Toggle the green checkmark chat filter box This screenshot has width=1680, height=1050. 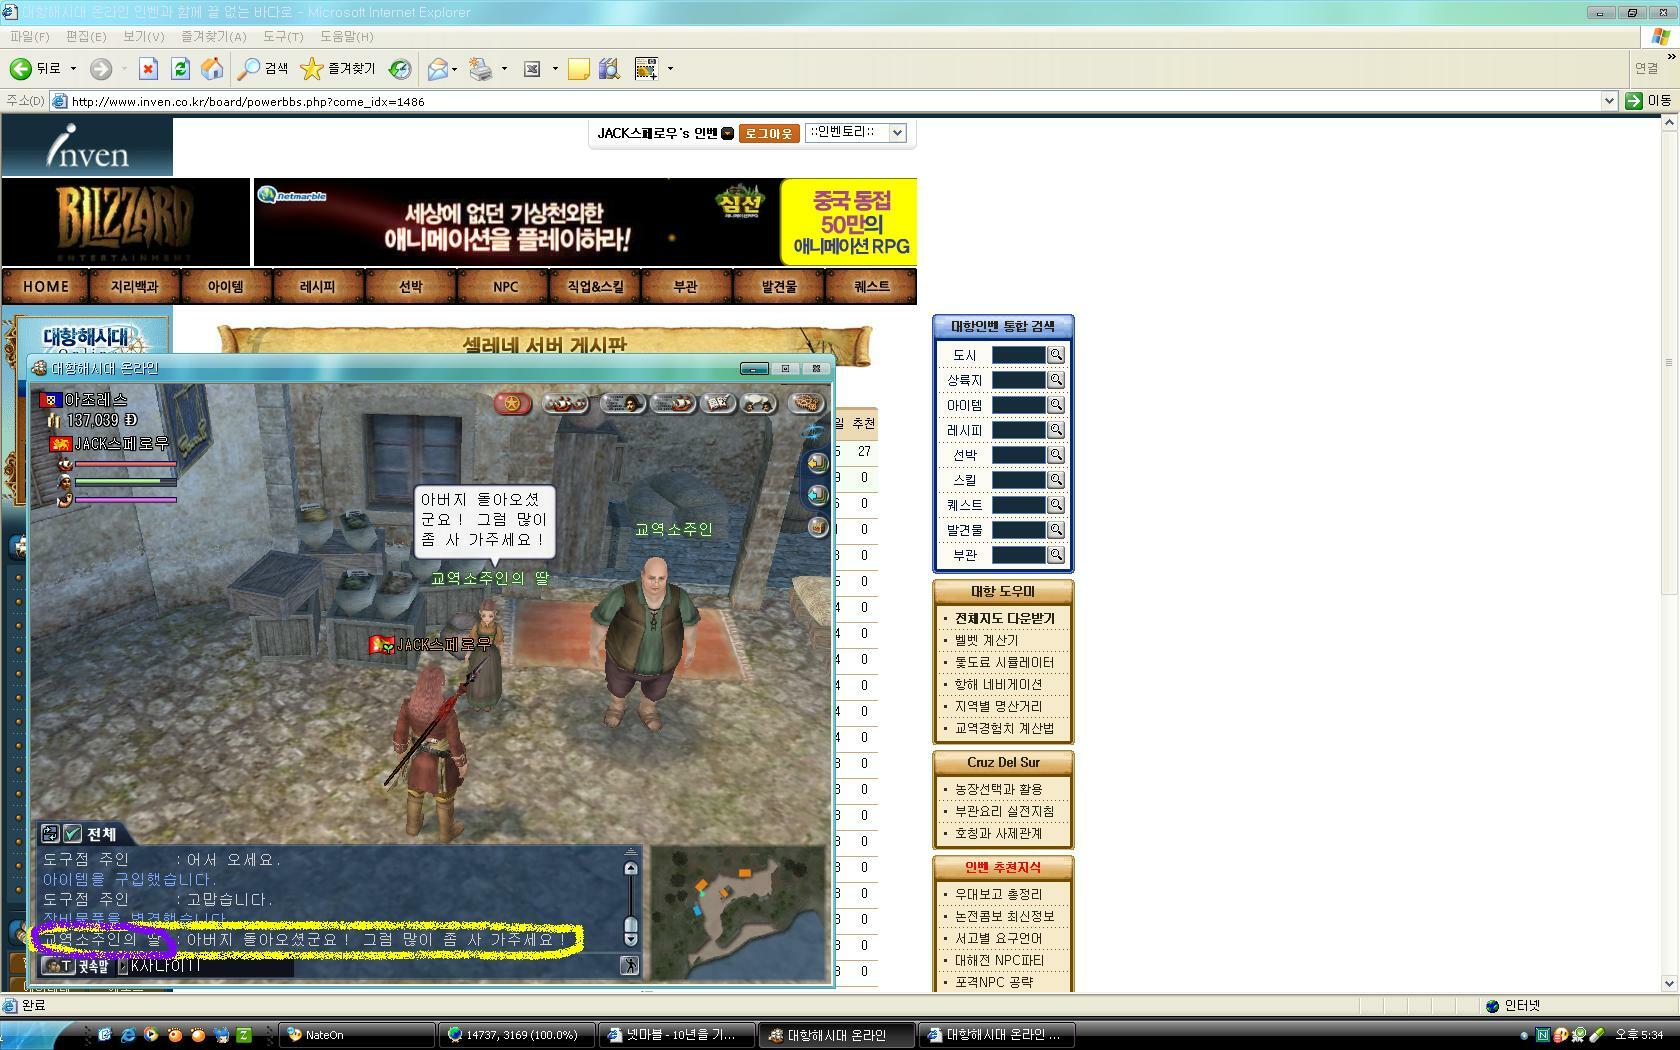pos(73,834)
